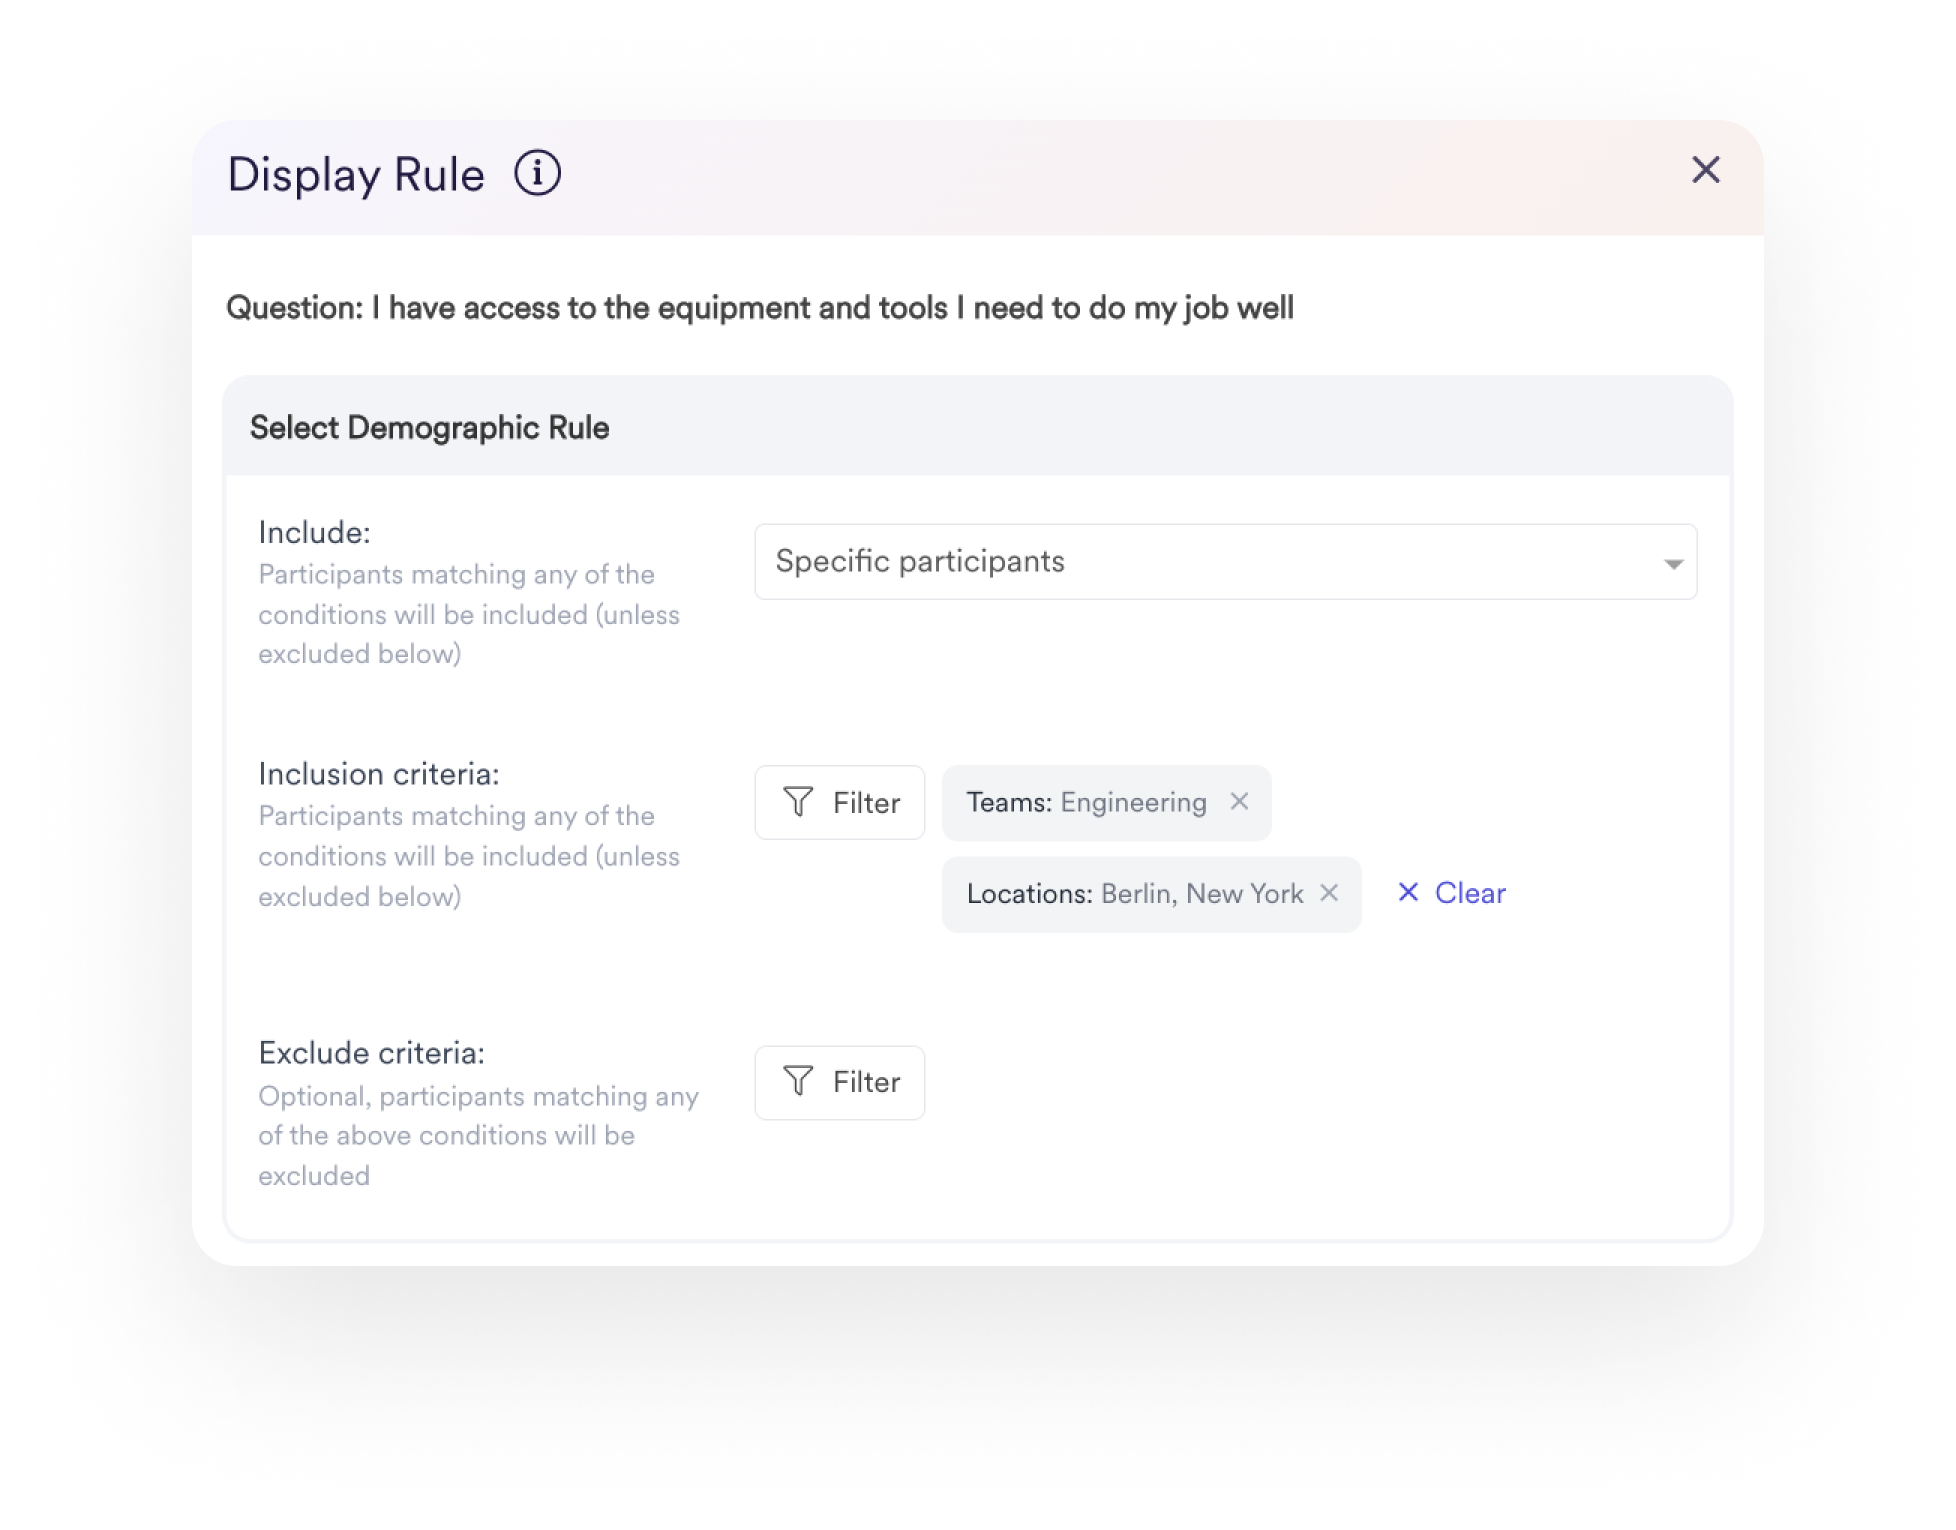1956x1530 pixels.
Task: Click the X icon on Locations: Berlin, New York
Action: 1335,894
